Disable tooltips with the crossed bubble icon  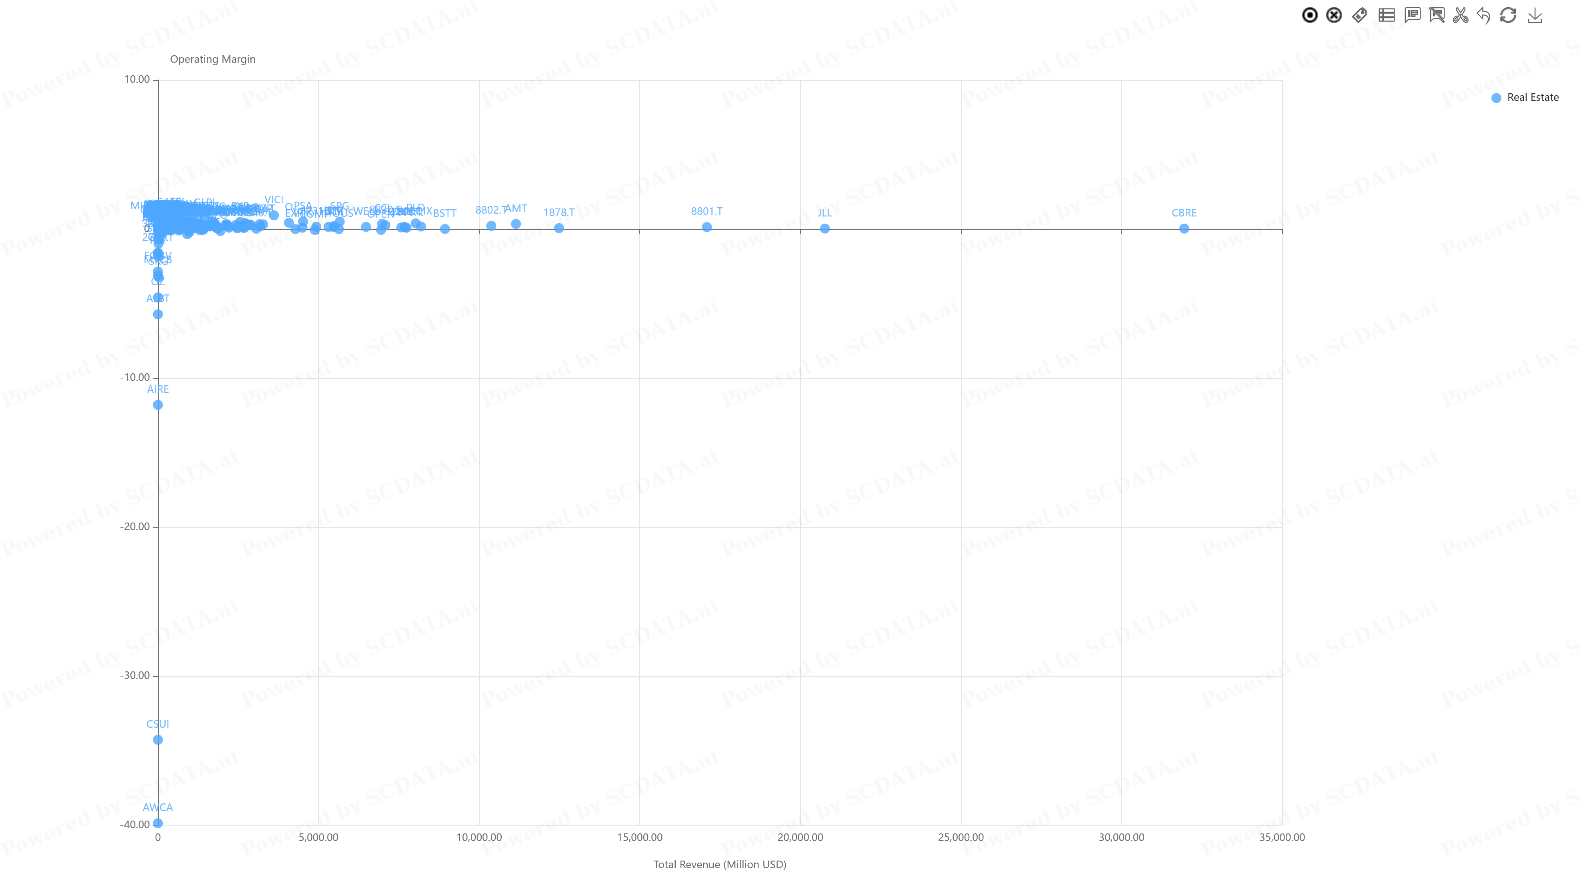pyautogui.click(x=1437, y=15)
